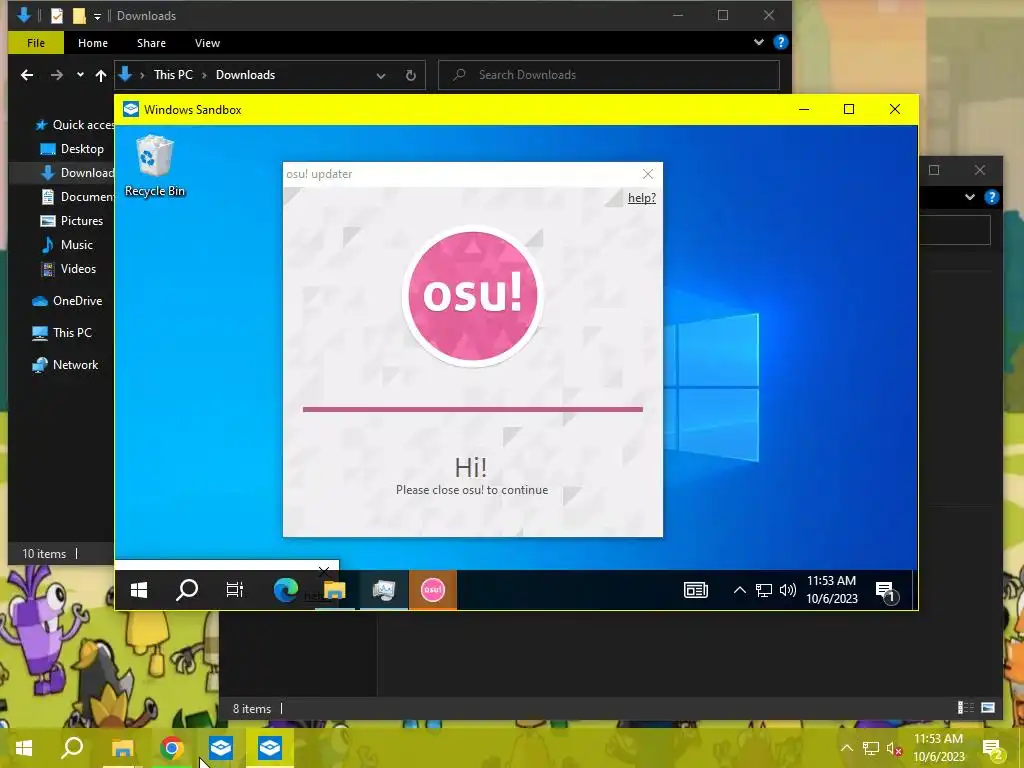Open host File Explorer taskbar icon
This screenshot has width=1024, height=768.
122,748
